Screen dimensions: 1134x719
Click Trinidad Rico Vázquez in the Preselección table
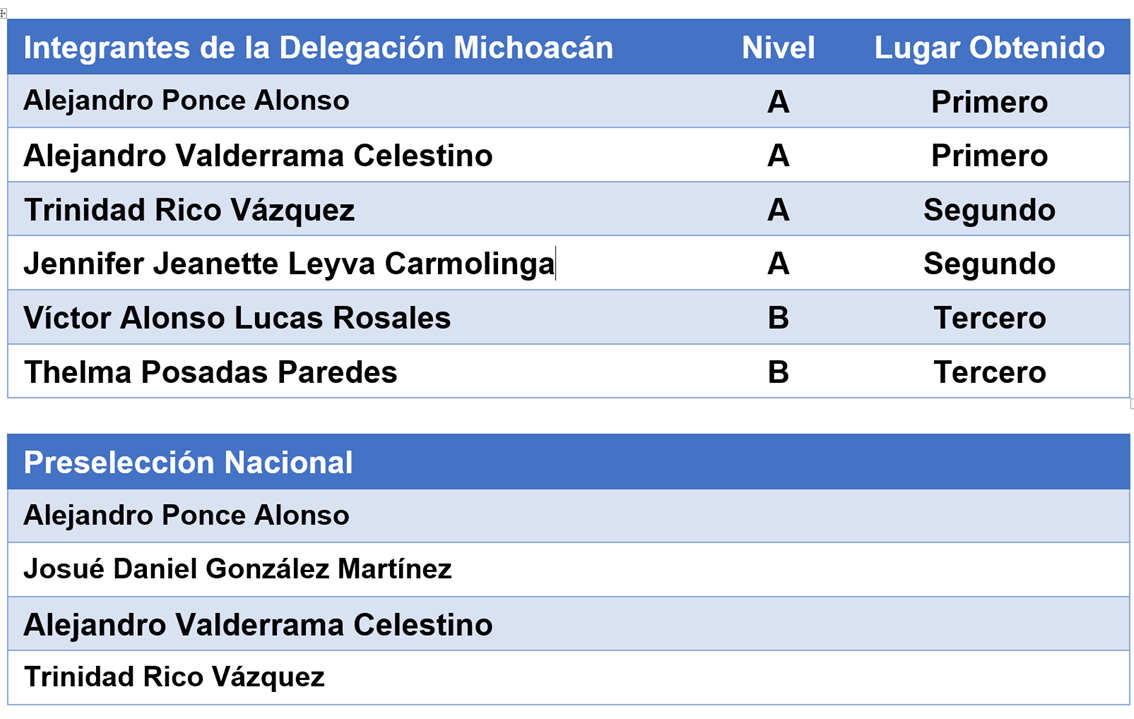click(174, 677)
